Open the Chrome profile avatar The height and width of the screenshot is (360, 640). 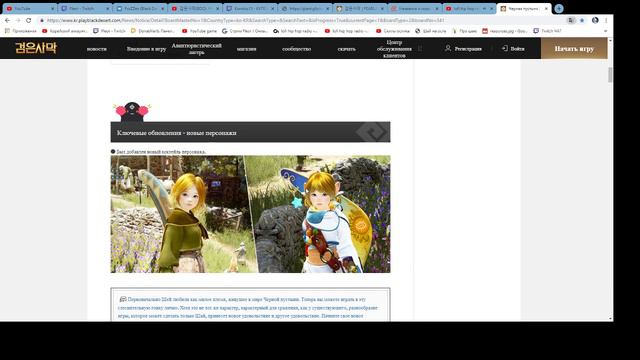pos(595,20)
